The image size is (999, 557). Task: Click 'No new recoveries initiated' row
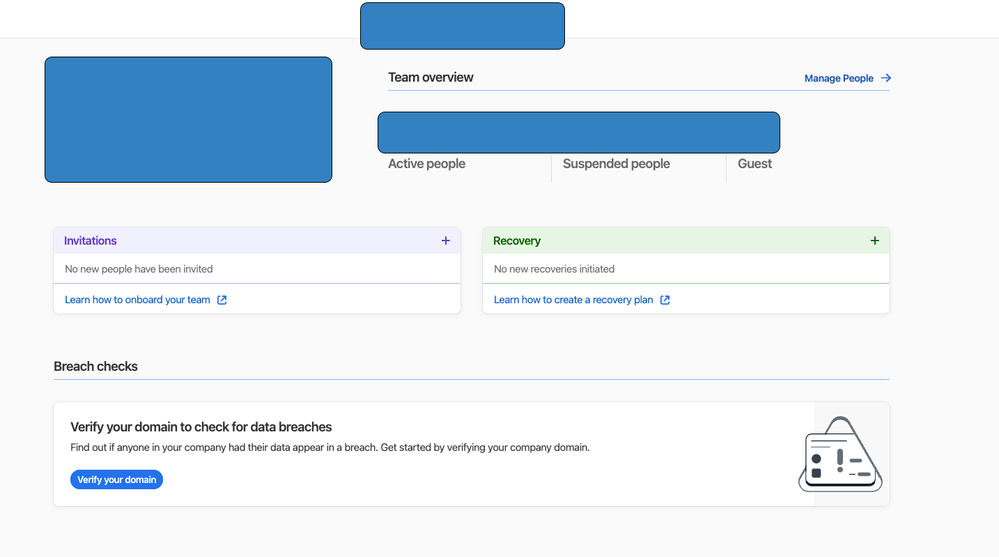pos(554,269)
